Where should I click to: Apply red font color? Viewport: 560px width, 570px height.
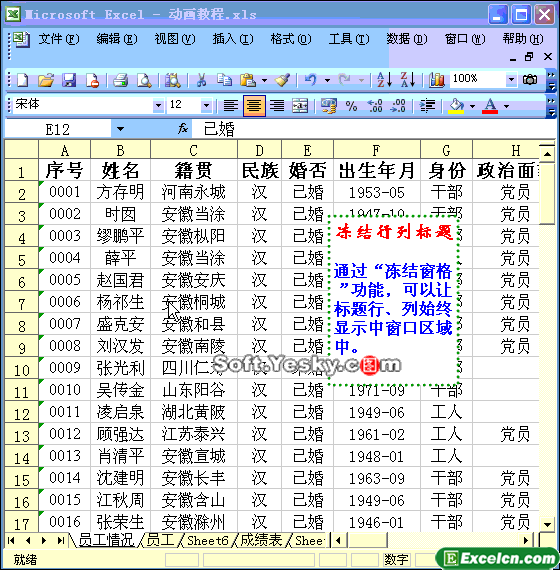coord(490,106)
